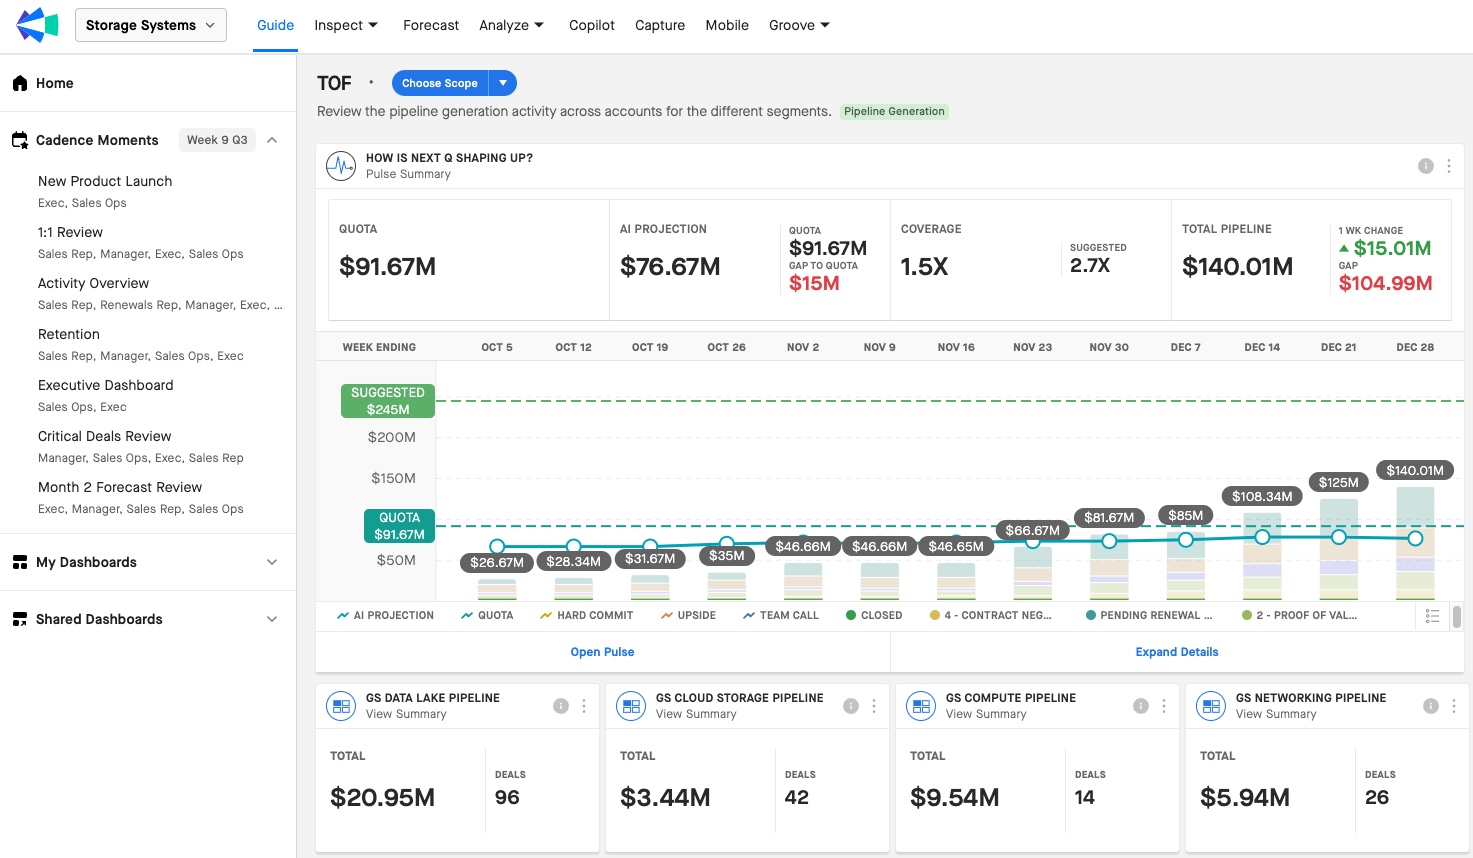The height and width of the screenshot is (858, 1473).
Task: Click the app logo in top-left
Action: pyautogui.click(x=37, y=25)
